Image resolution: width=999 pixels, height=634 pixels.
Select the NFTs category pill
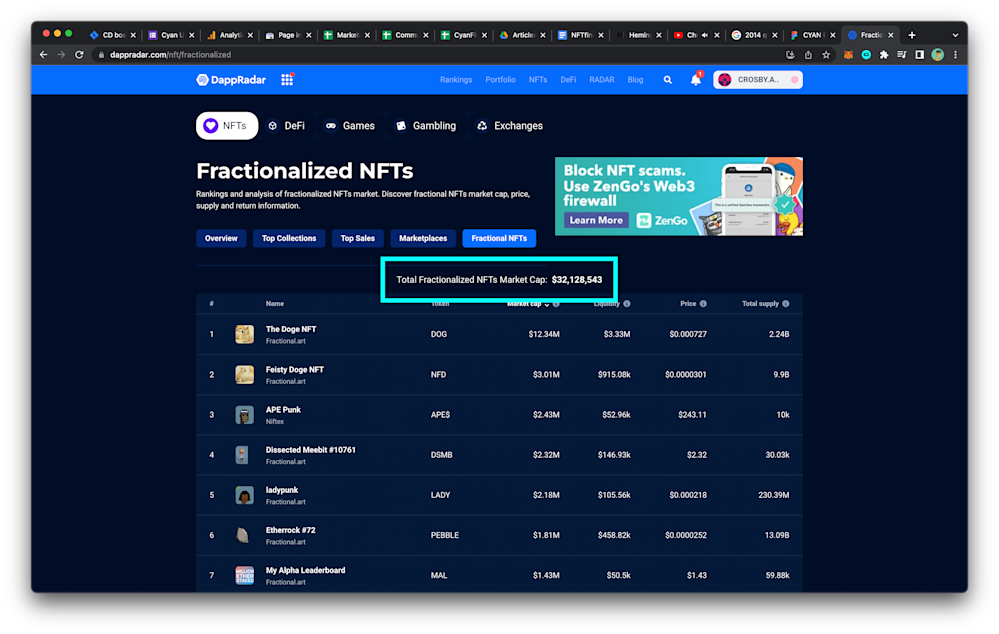227,126
